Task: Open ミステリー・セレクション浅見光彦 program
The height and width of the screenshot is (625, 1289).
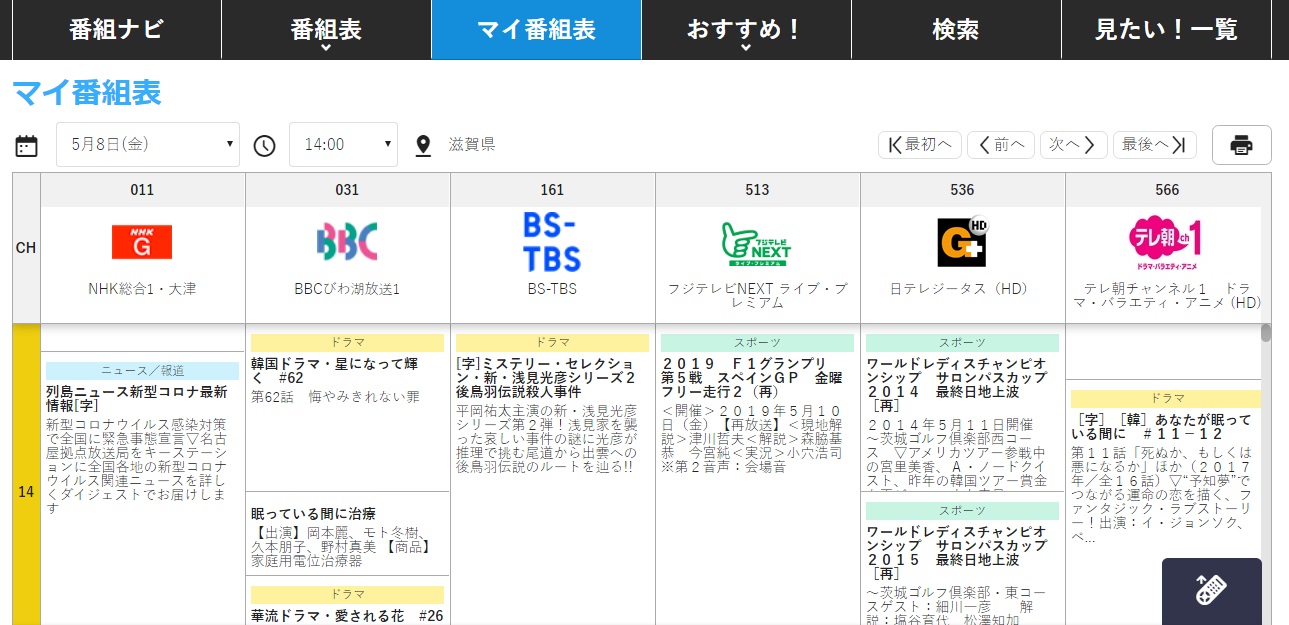Action: (x=548, y=377)
